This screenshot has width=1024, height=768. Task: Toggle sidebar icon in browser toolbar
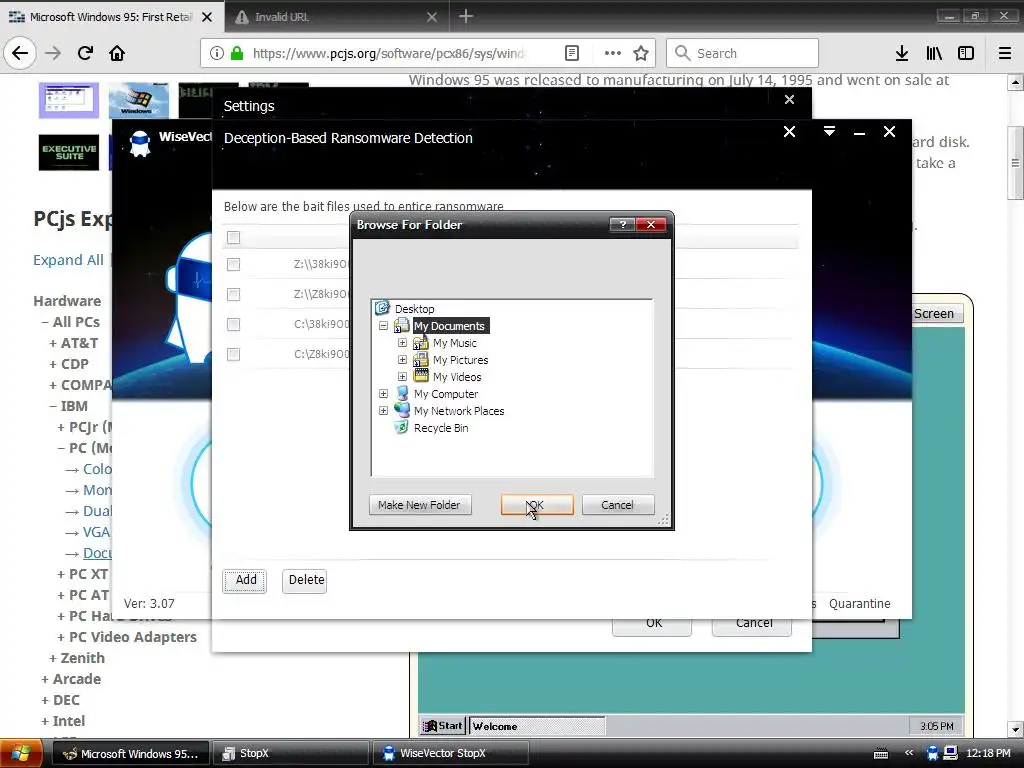tap(966, 53)
